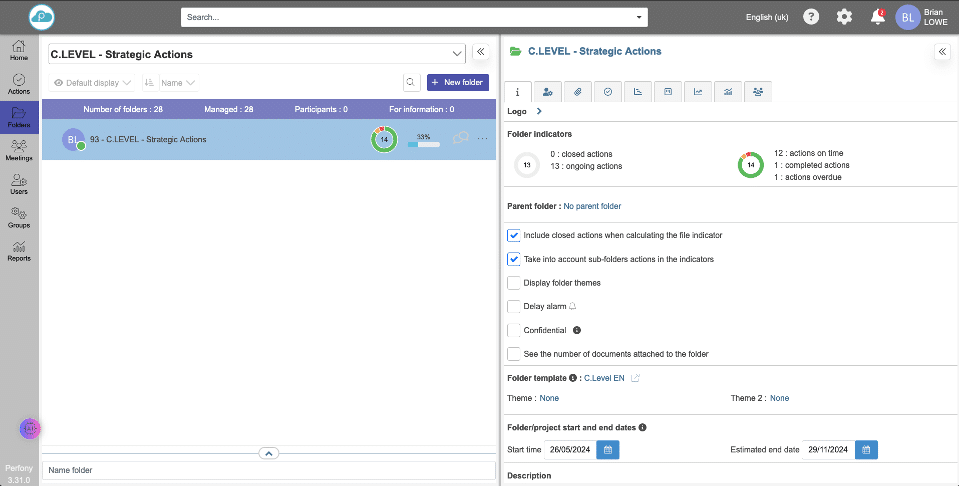
Task: Click the folder list search icon
Action: coord(410,83)
